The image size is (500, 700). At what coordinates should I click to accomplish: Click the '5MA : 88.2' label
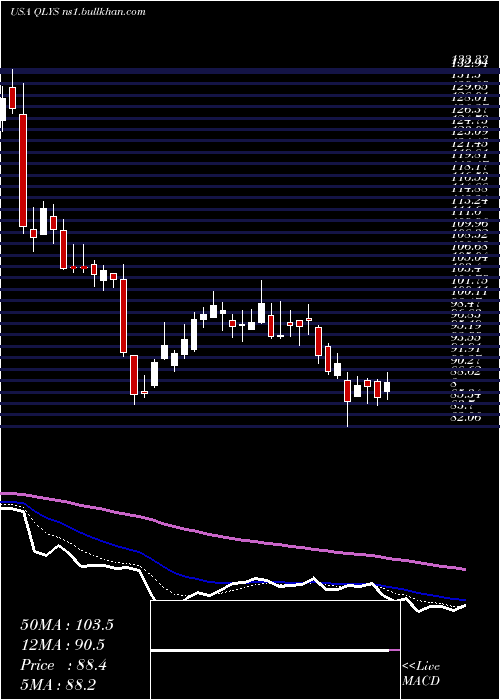pos(58,684)
